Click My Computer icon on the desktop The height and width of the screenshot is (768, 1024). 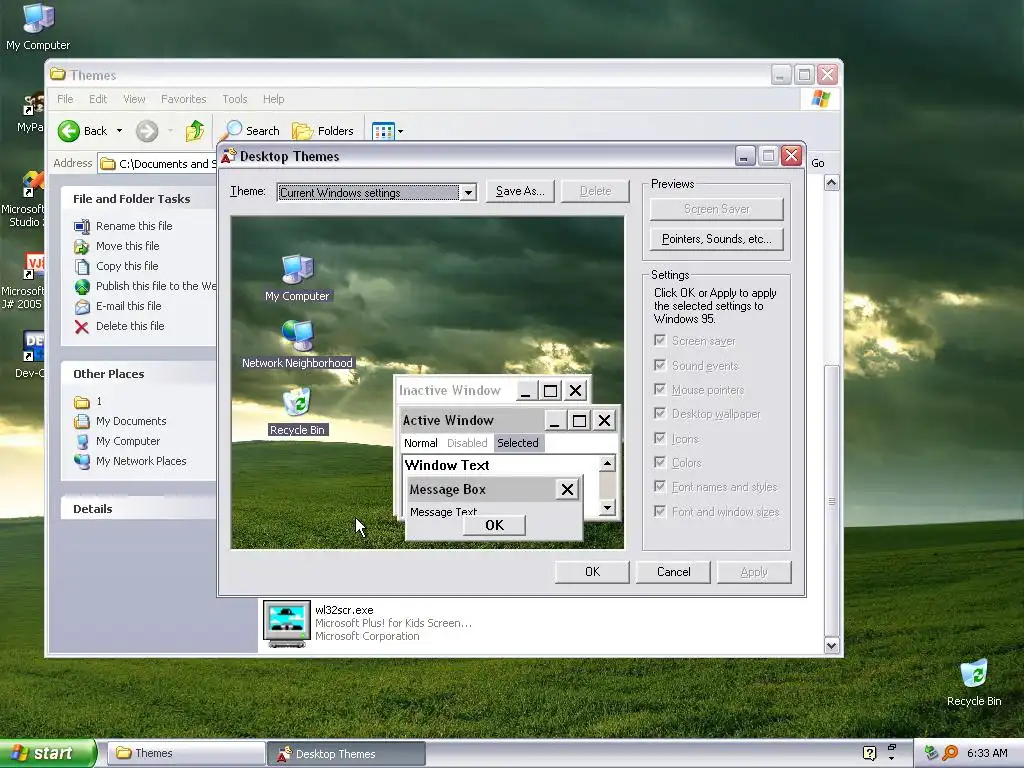click(38, 18)
